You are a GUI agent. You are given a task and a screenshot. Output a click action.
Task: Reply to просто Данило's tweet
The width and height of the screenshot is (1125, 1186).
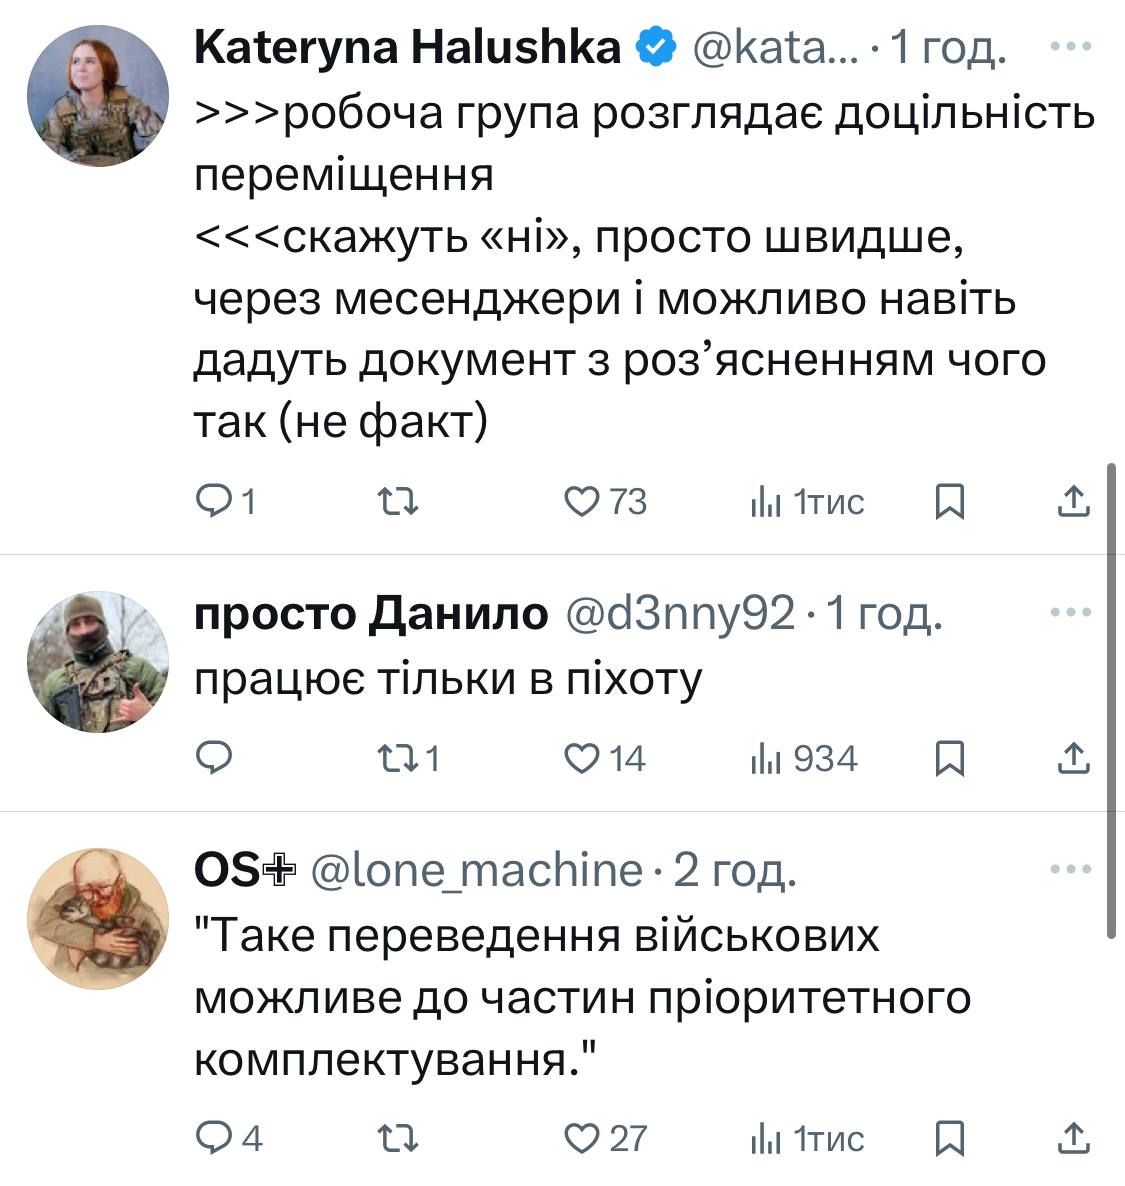tap(212, 759)
